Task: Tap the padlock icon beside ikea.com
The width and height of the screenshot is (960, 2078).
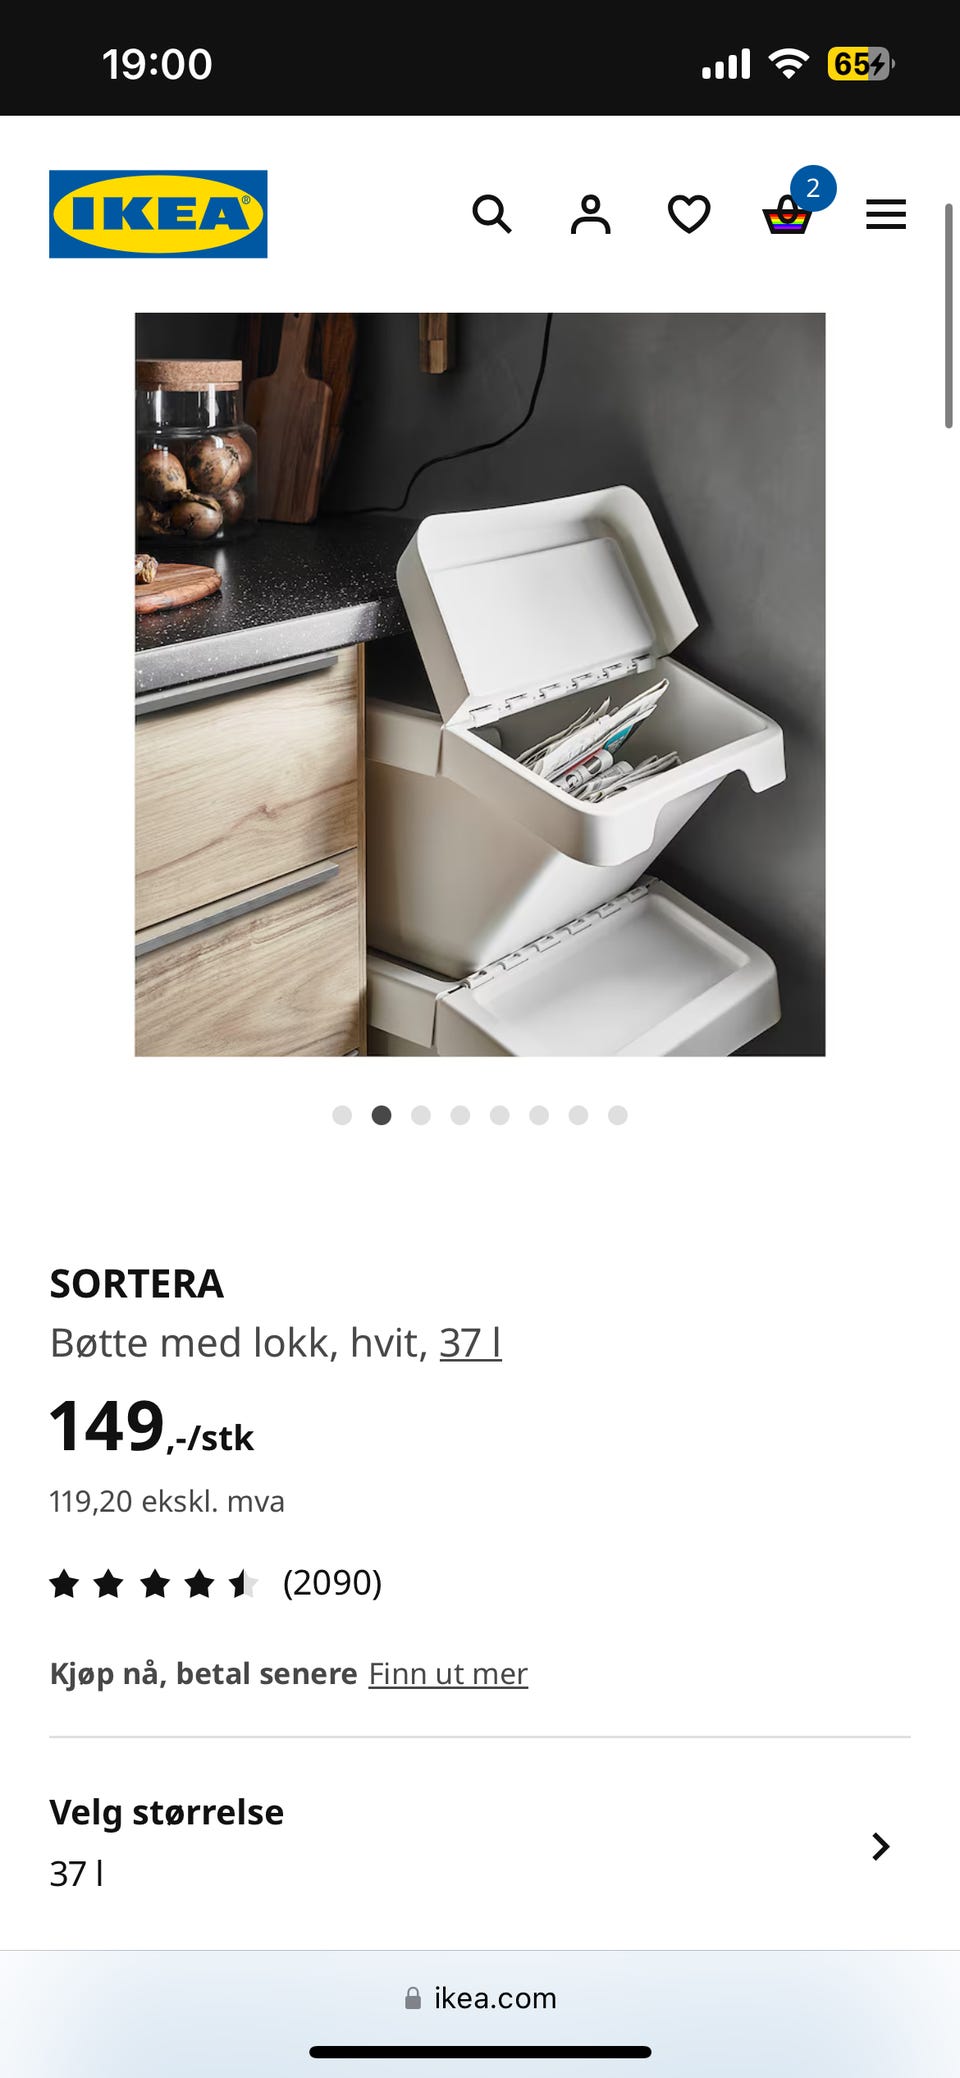Action: [x=413, y=1998]
